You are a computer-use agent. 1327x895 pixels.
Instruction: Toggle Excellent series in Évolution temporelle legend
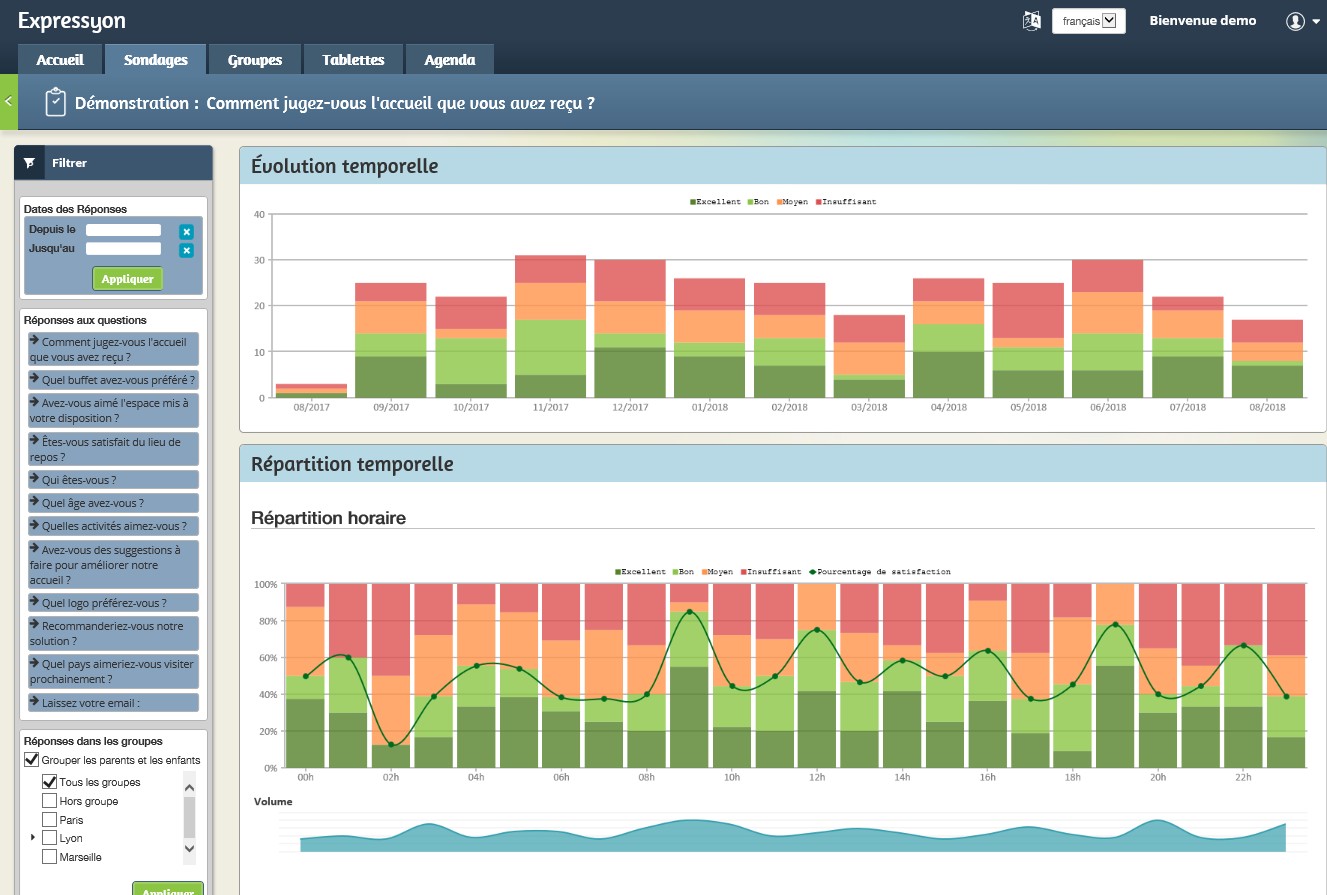[715, 202]
